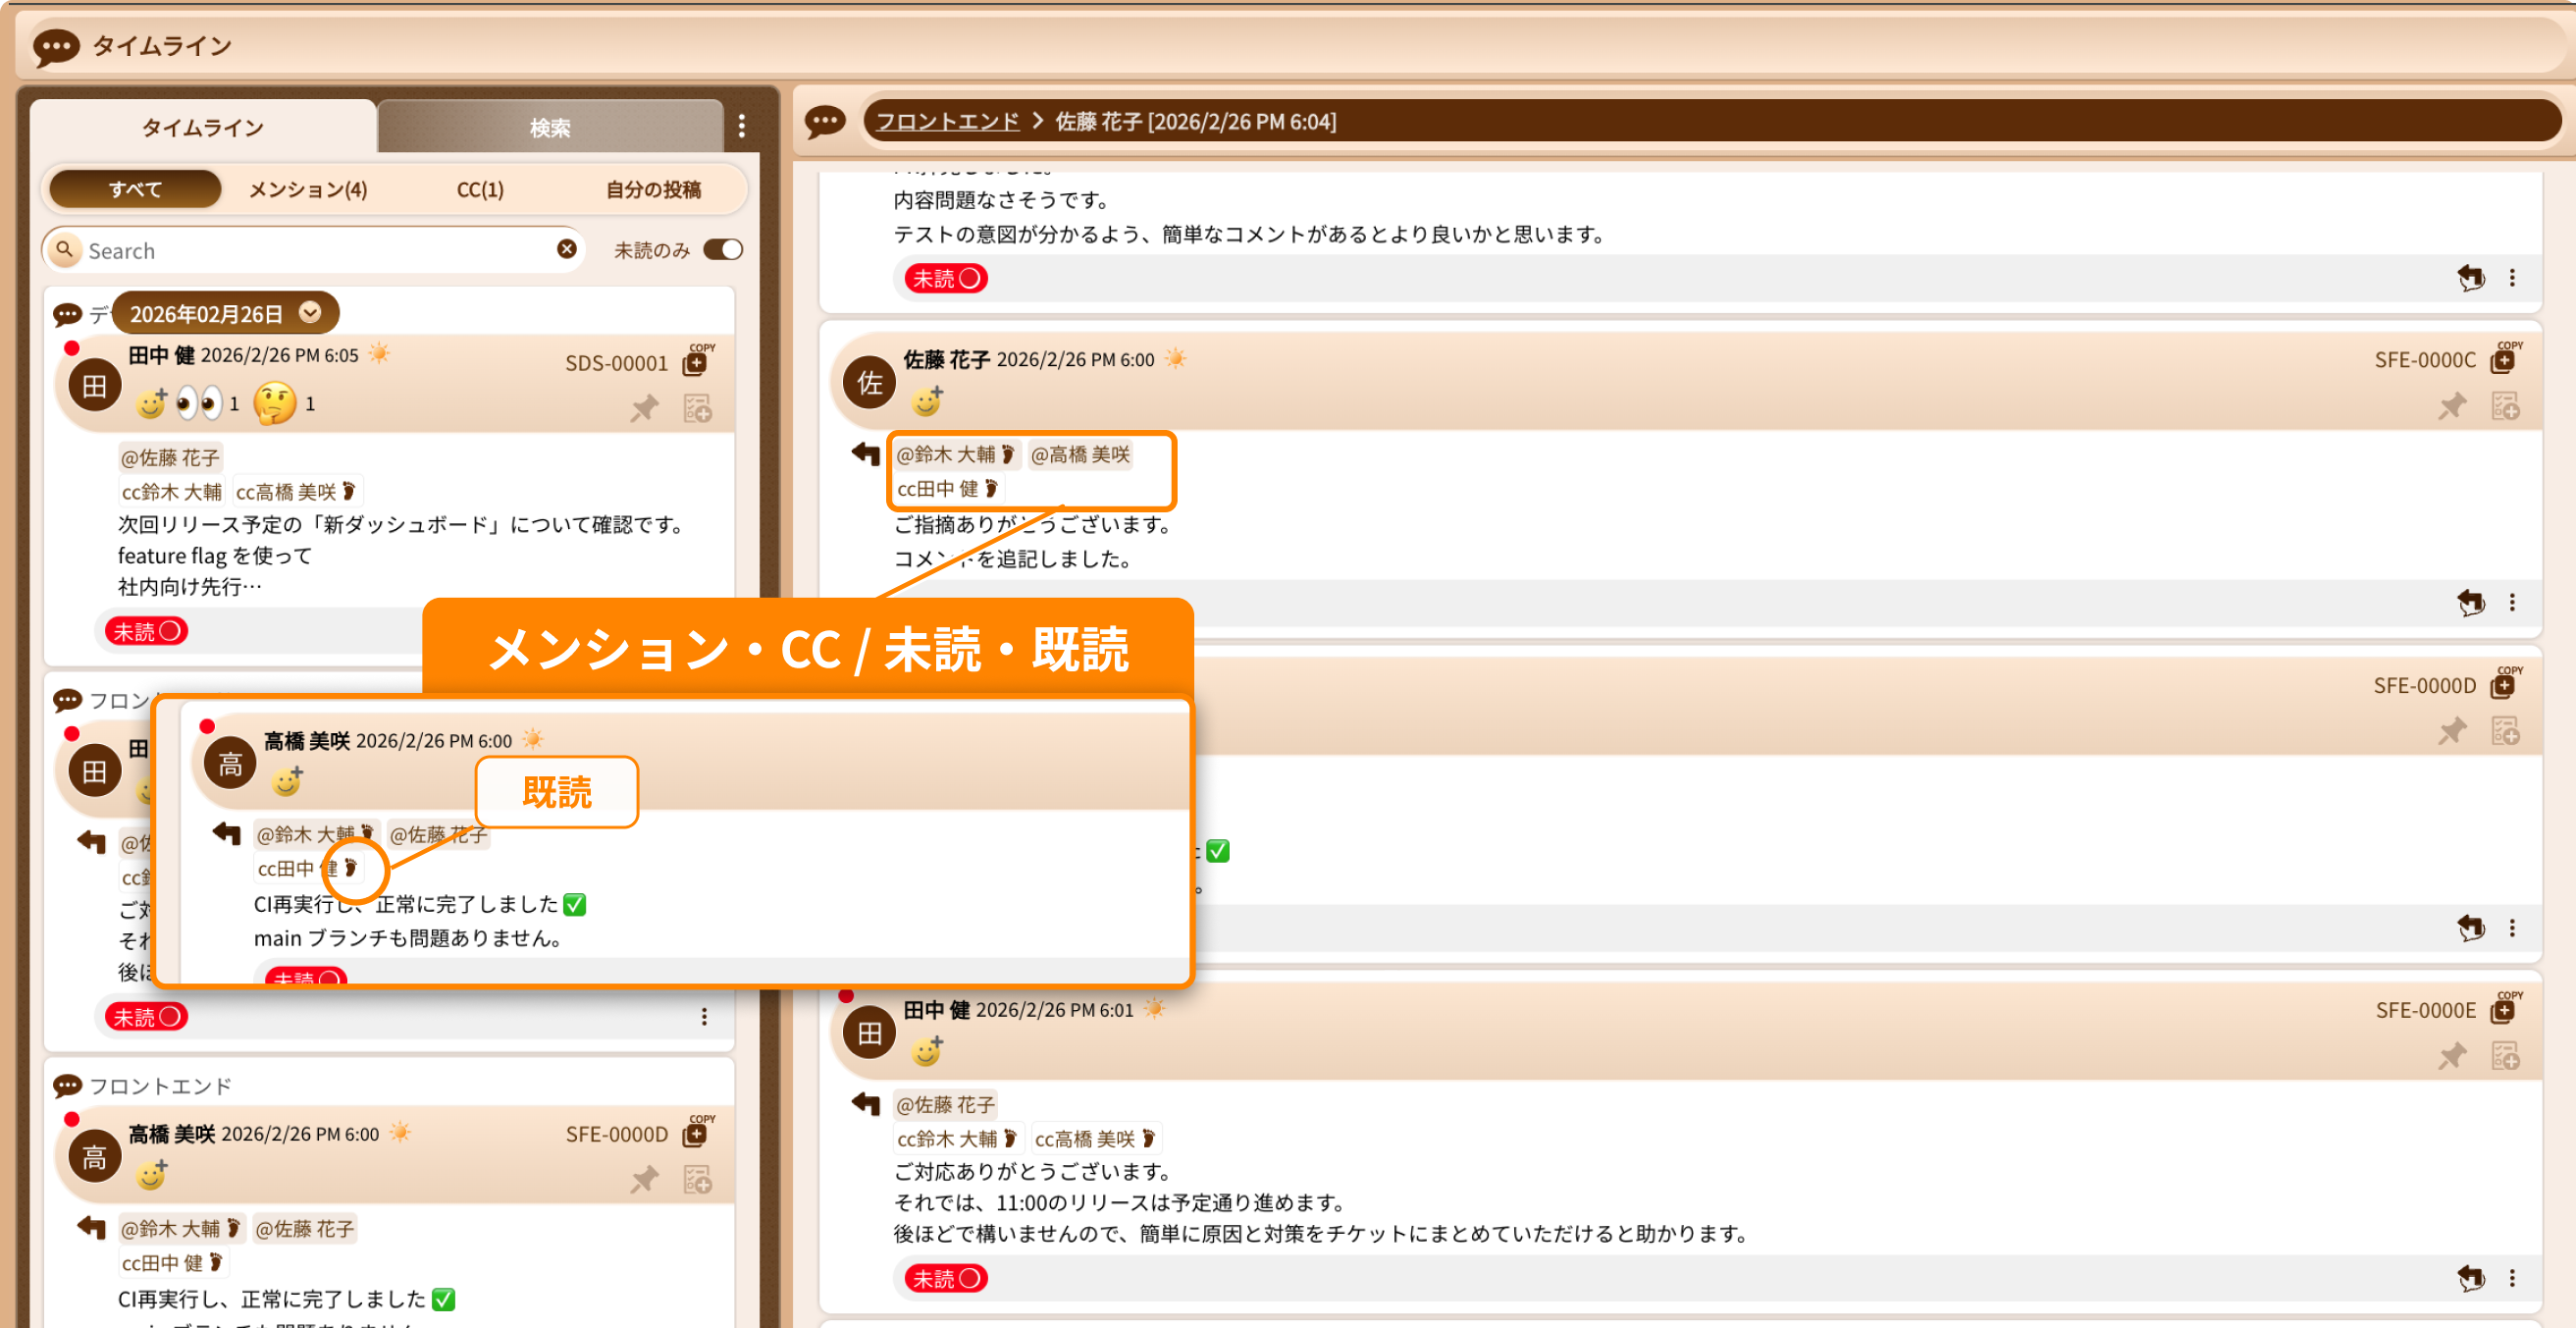
Task: Toggle the 未読のみ switch
Action: tap(723, 249)
